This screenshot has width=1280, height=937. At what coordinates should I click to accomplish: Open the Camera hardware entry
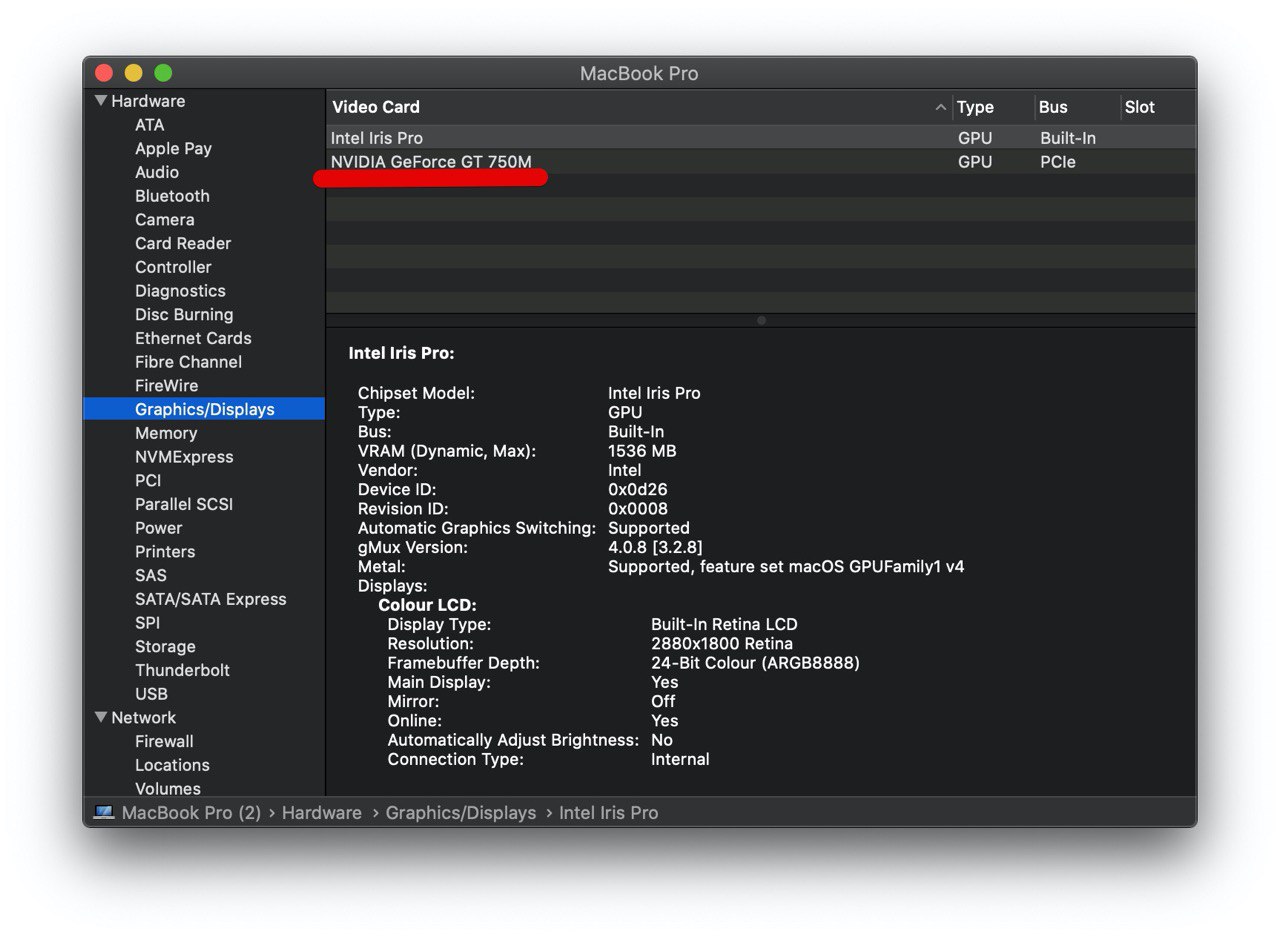(x=165, y=220)
